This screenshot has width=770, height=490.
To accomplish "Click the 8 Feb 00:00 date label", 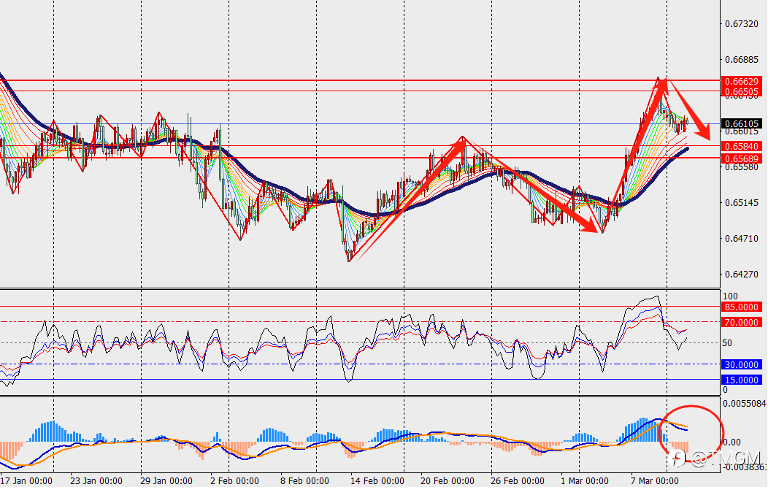I will pos(305,481).
